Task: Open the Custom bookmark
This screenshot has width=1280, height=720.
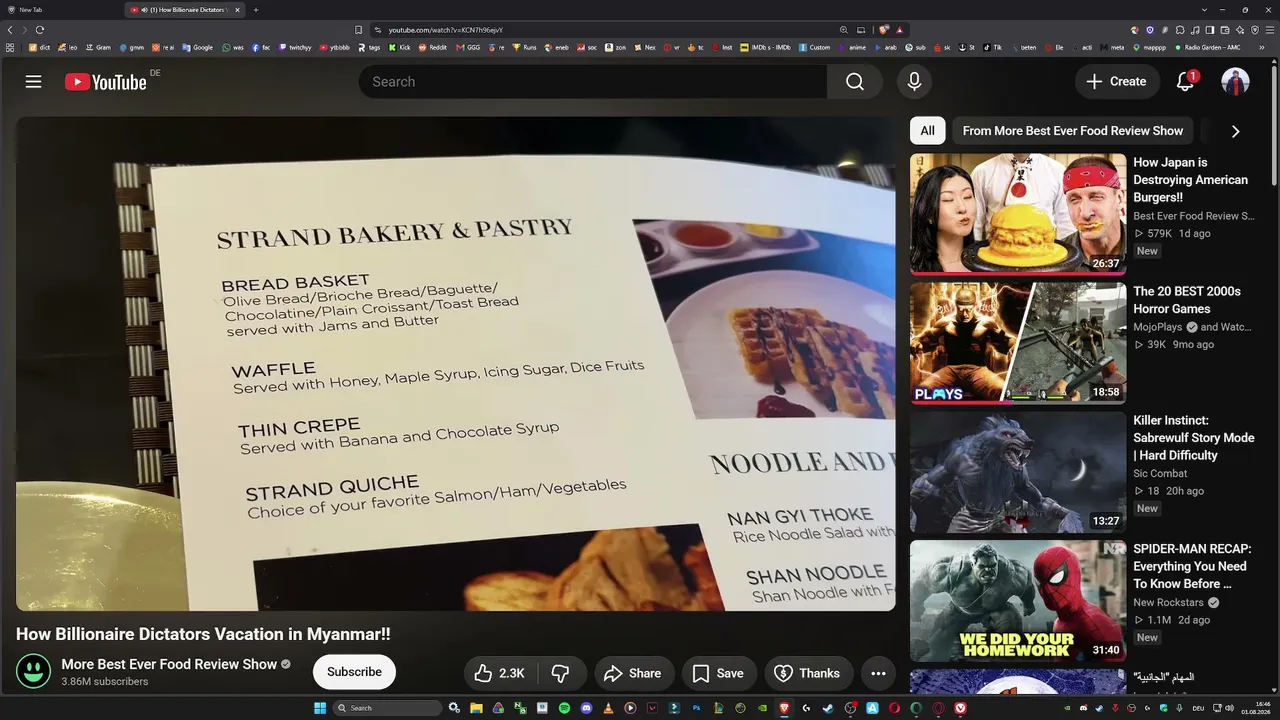Action: click(x=815, y=47)
